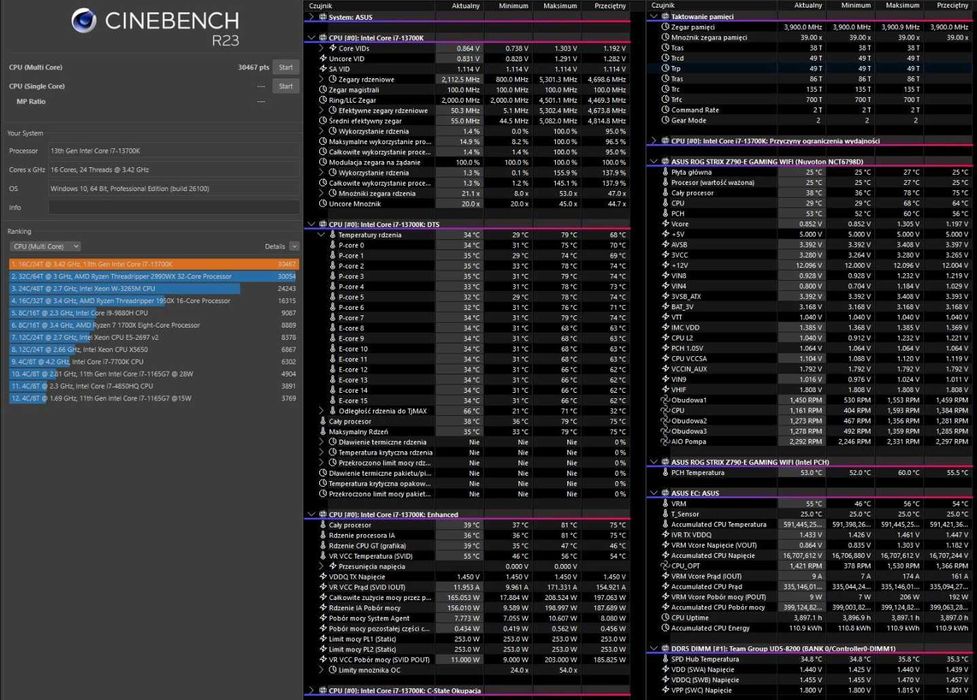Screen dimensions: 977x700
Task: Click the thermometer icon for P-core 7
Action: pyautogui.click(x=333, y=317)
